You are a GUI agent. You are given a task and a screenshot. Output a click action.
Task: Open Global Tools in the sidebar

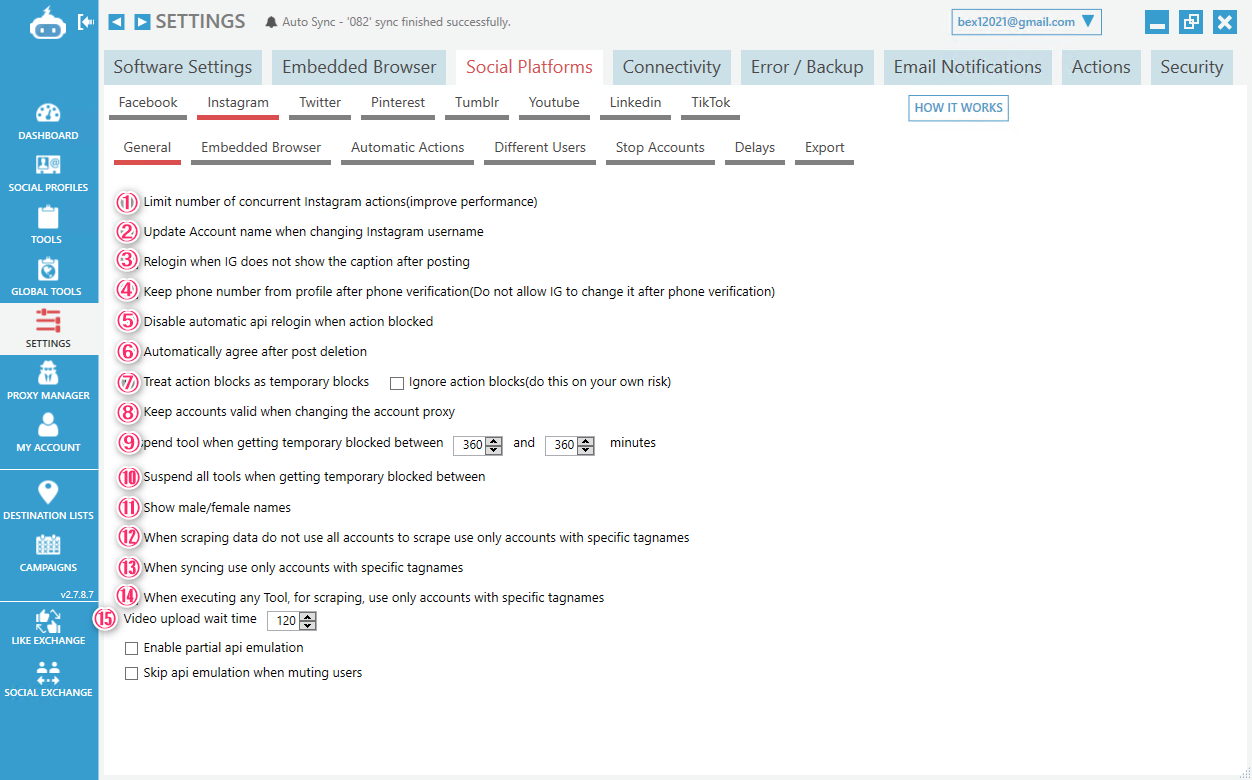(x=48, y=277)
